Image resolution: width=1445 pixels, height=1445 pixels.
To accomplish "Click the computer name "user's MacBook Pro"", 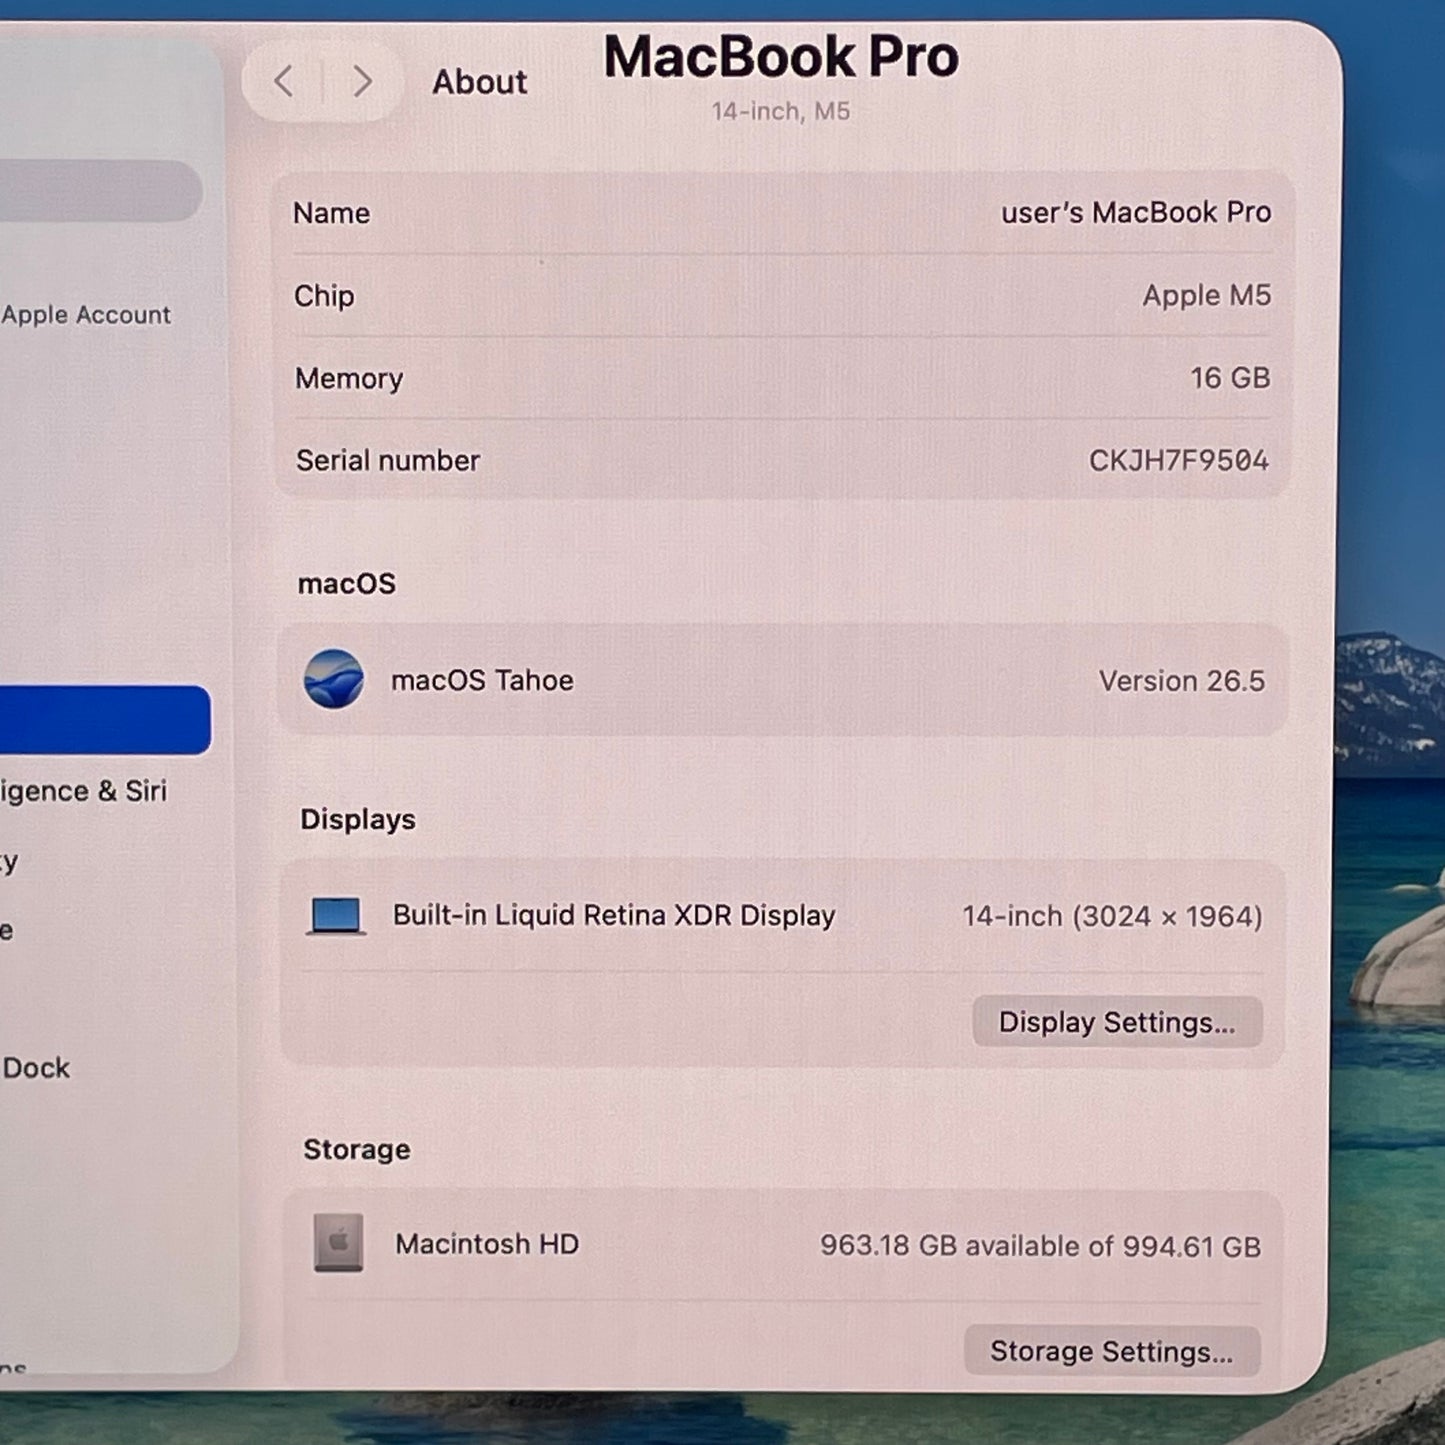I will coord(1136,212).
